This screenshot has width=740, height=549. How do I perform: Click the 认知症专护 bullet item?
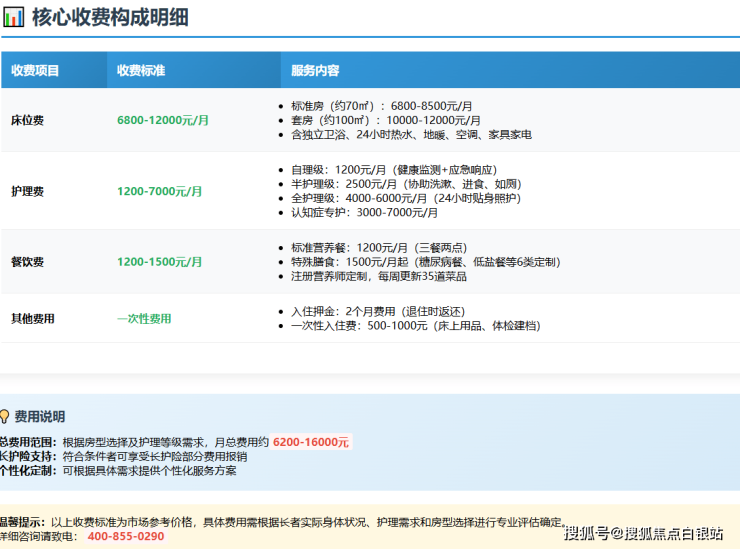(364, 212)
